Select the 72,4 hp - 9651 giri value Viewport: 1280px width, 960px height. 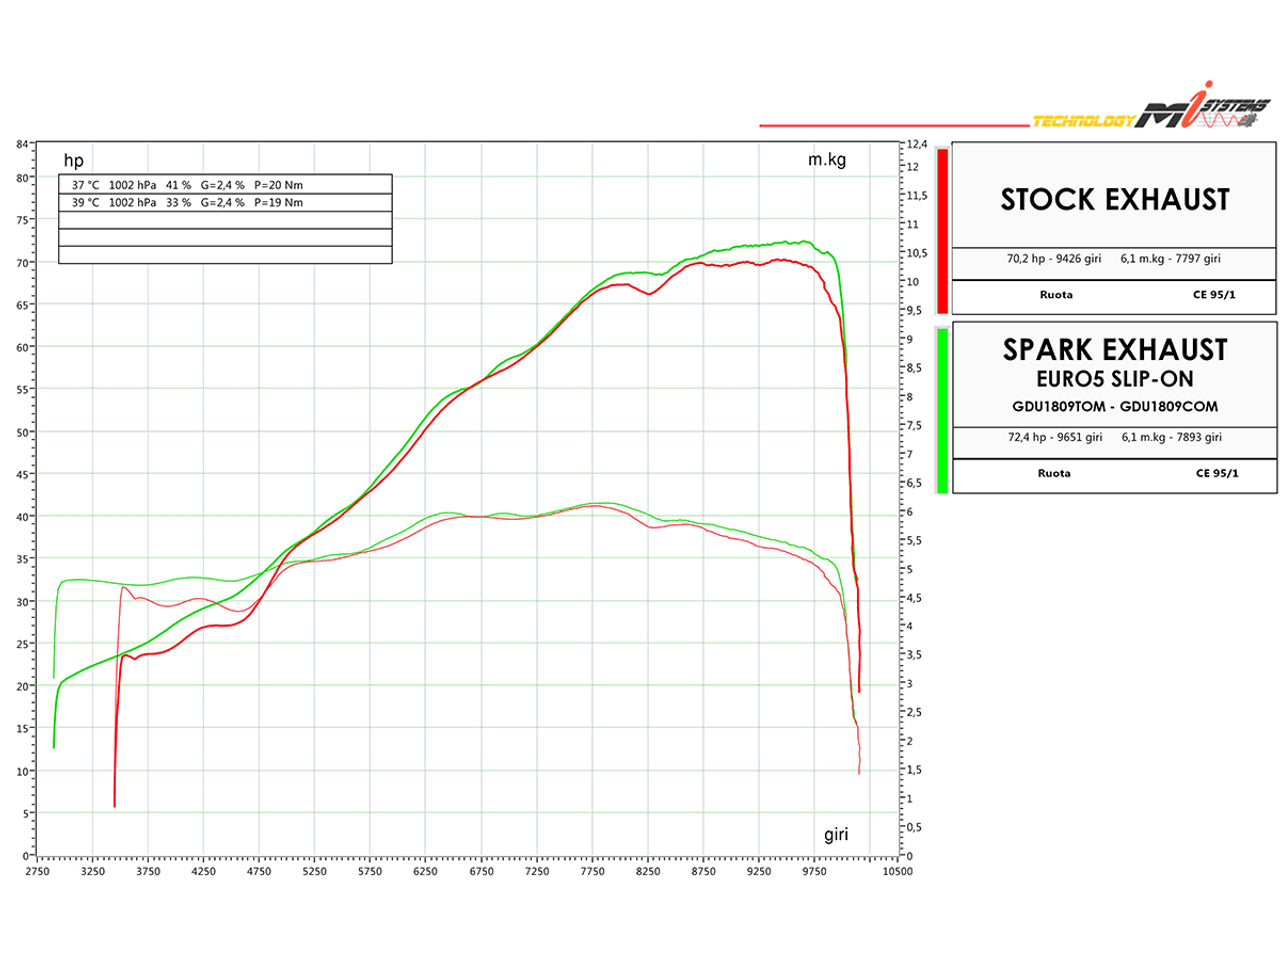(1054, 438)
